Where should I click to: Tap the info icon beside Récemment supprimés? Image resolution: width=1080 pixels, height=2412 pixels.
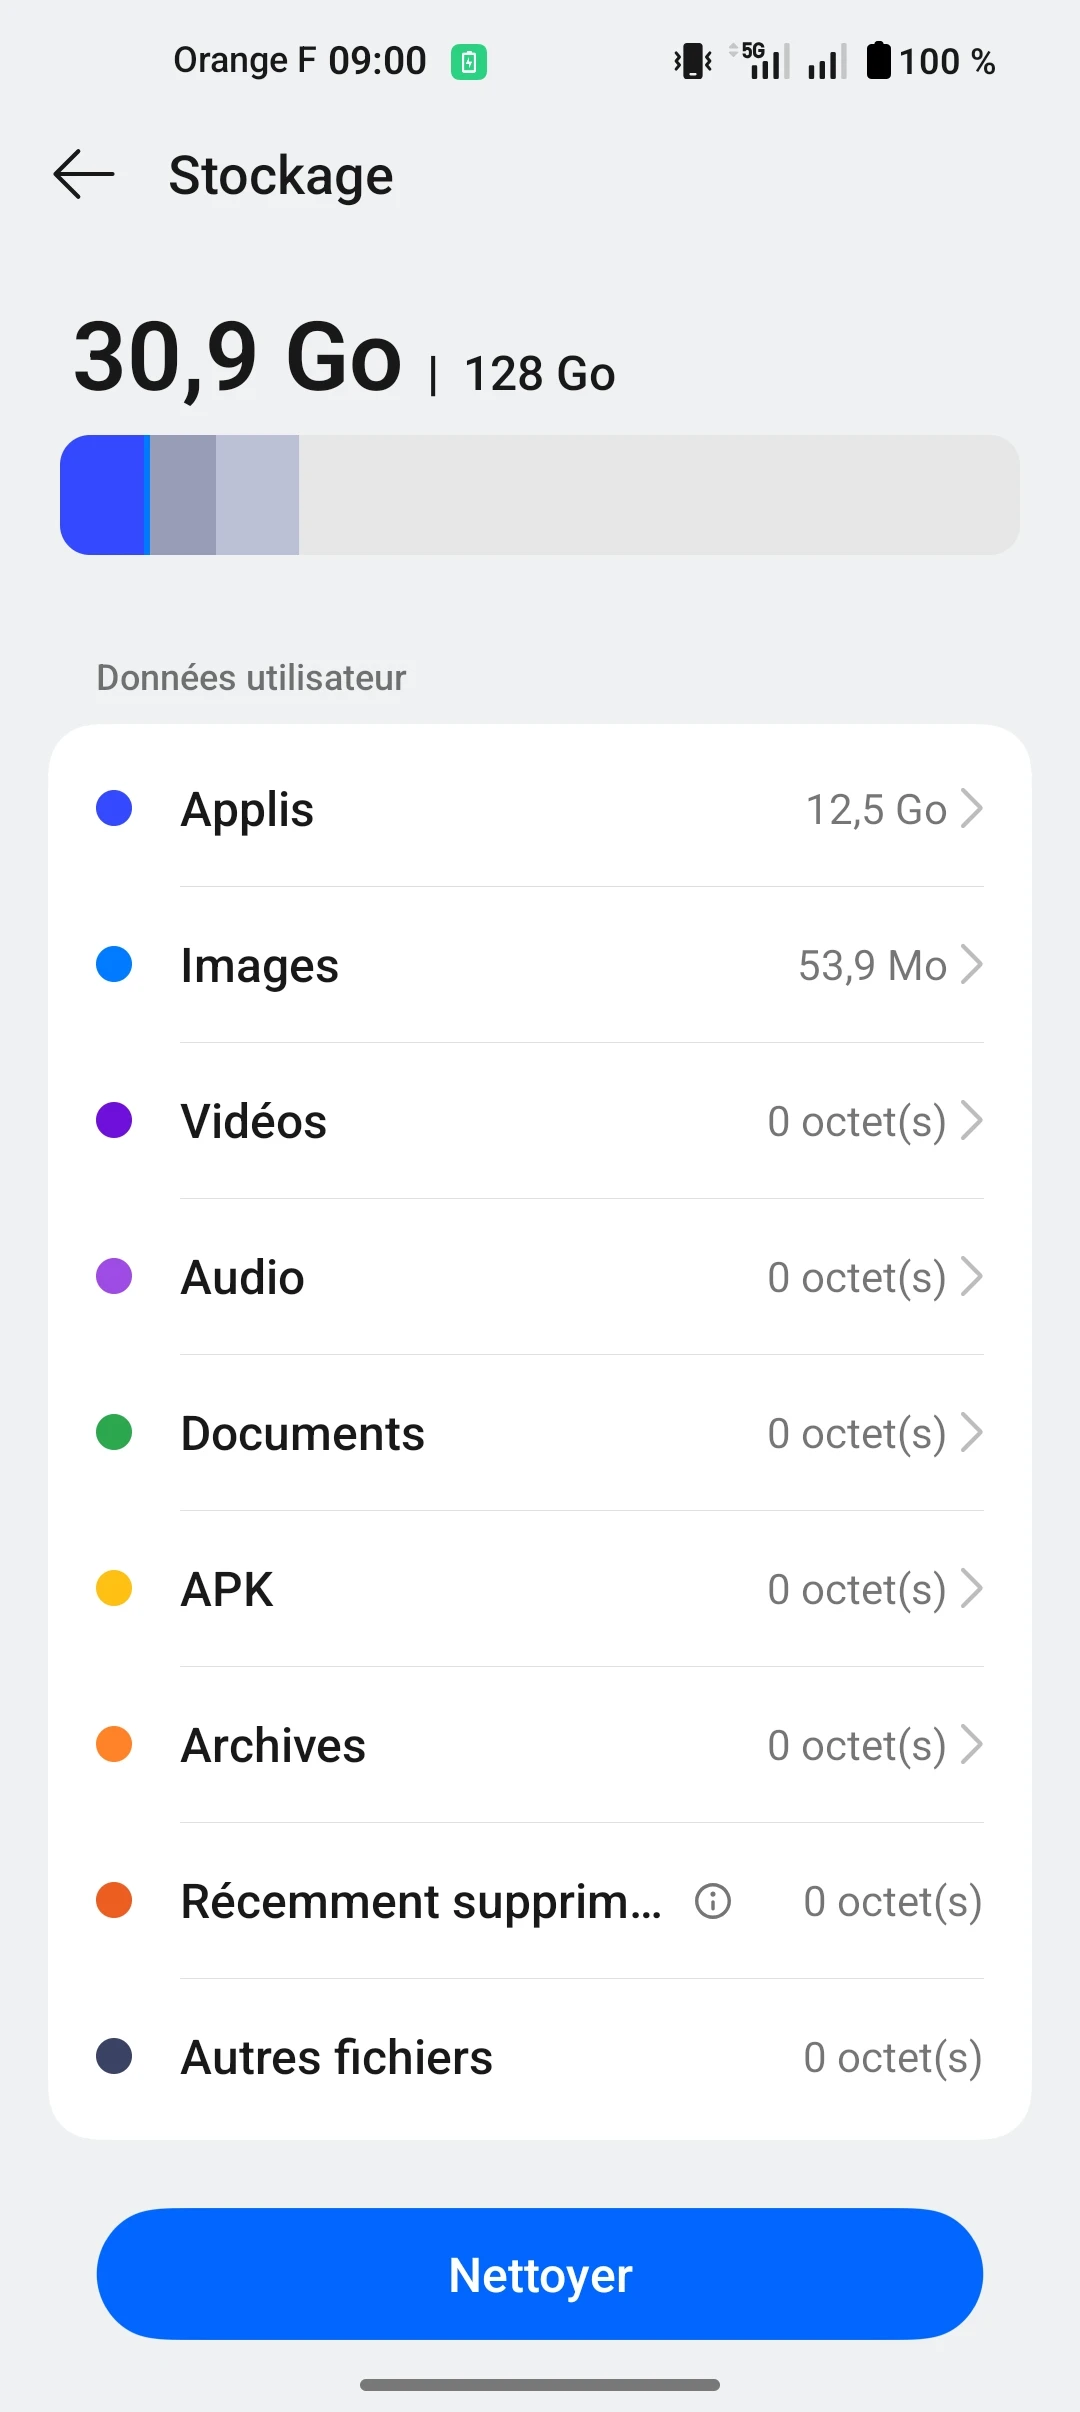tap(713, 1901)
